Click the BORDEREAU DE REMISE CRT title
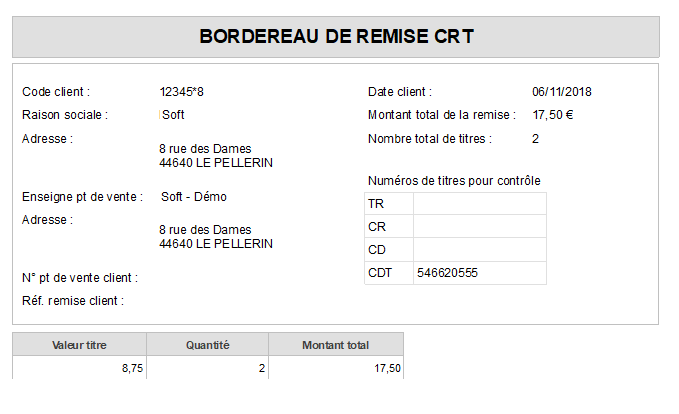 [336, 36]
